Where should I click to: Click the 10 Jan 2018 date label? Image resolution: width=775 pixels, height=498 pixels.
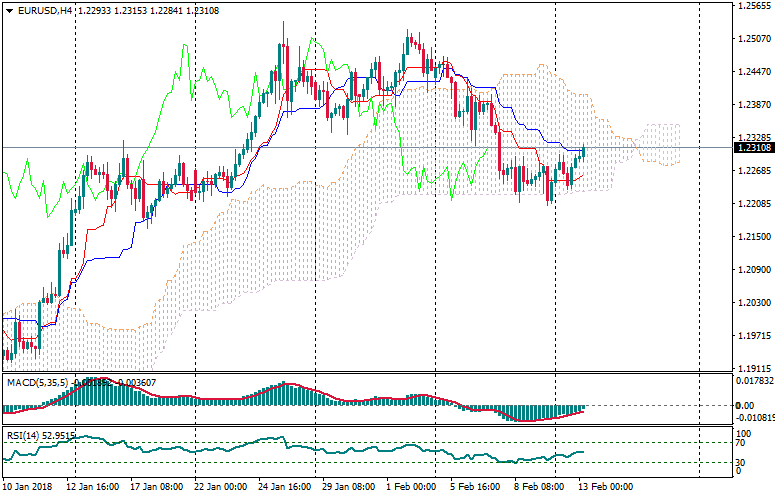point(30,487)
